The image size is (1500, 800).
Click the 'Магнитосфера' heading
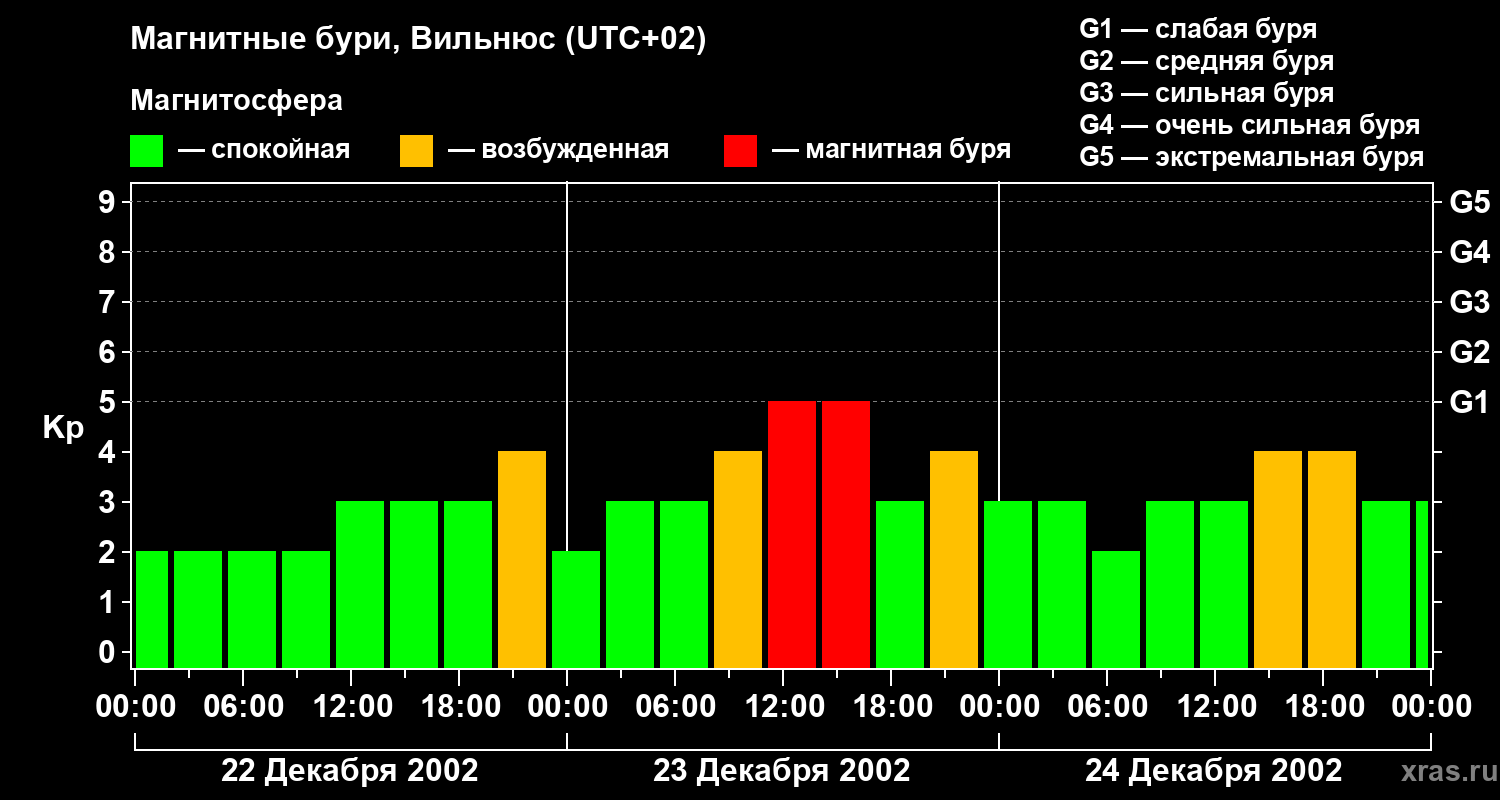[x=236, y=100]
